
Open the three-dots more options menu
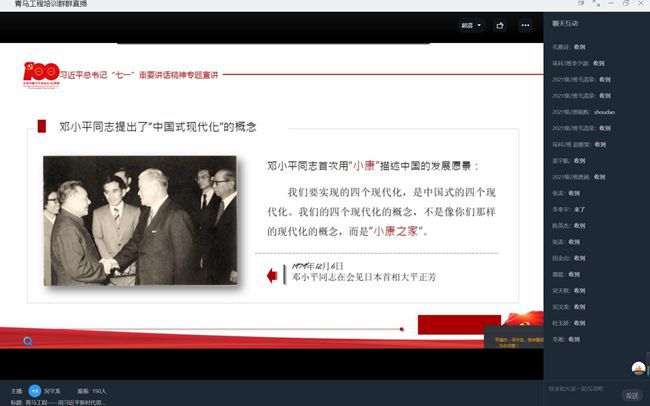click(x=525, y=25)
